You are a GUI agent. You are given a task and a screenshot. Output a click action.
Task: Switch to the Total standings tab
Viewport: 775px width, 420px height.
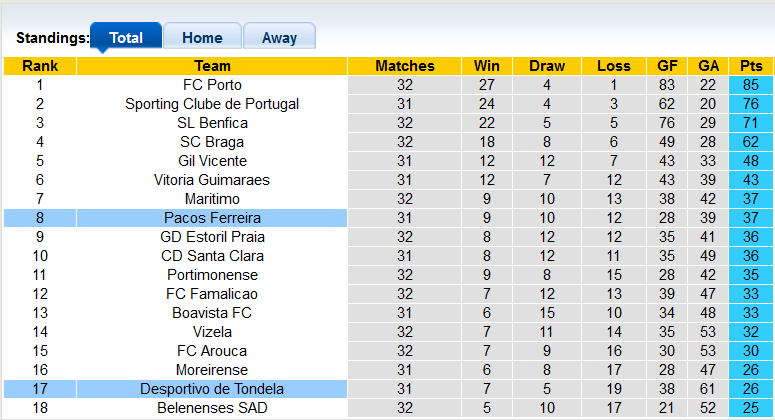(126, 38)
